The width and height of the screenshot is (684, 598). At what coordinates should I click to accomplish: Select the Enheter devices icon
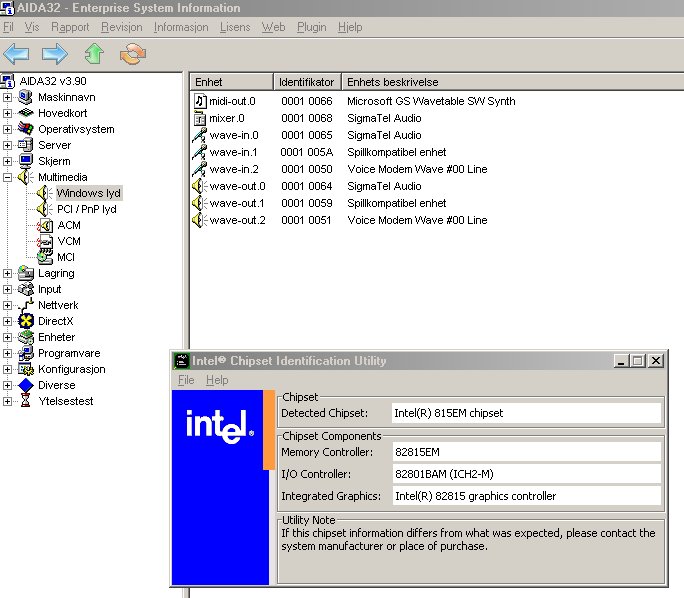[26, 337]
